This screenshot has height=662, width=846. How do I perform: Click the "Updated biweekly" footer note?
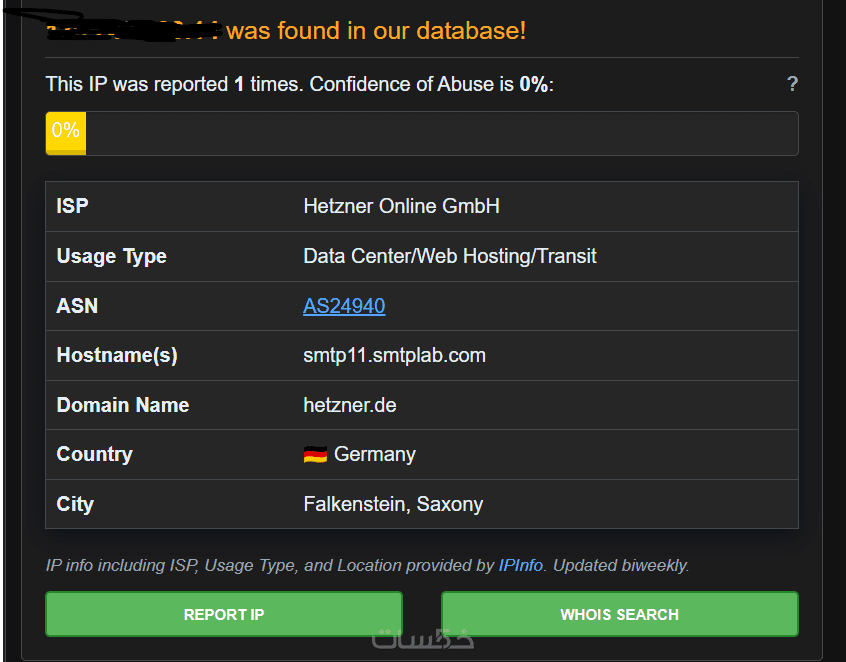[621, 565]
